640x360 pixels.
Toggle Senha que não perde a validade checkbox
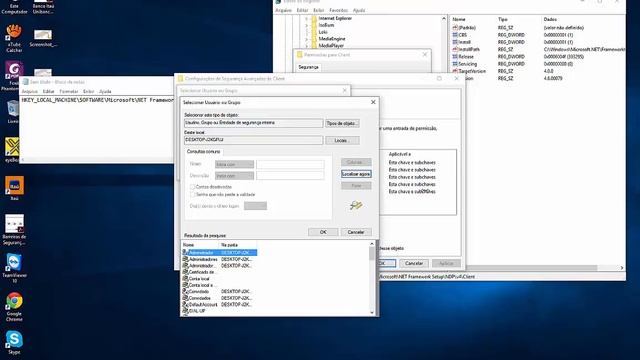(192, 194)
